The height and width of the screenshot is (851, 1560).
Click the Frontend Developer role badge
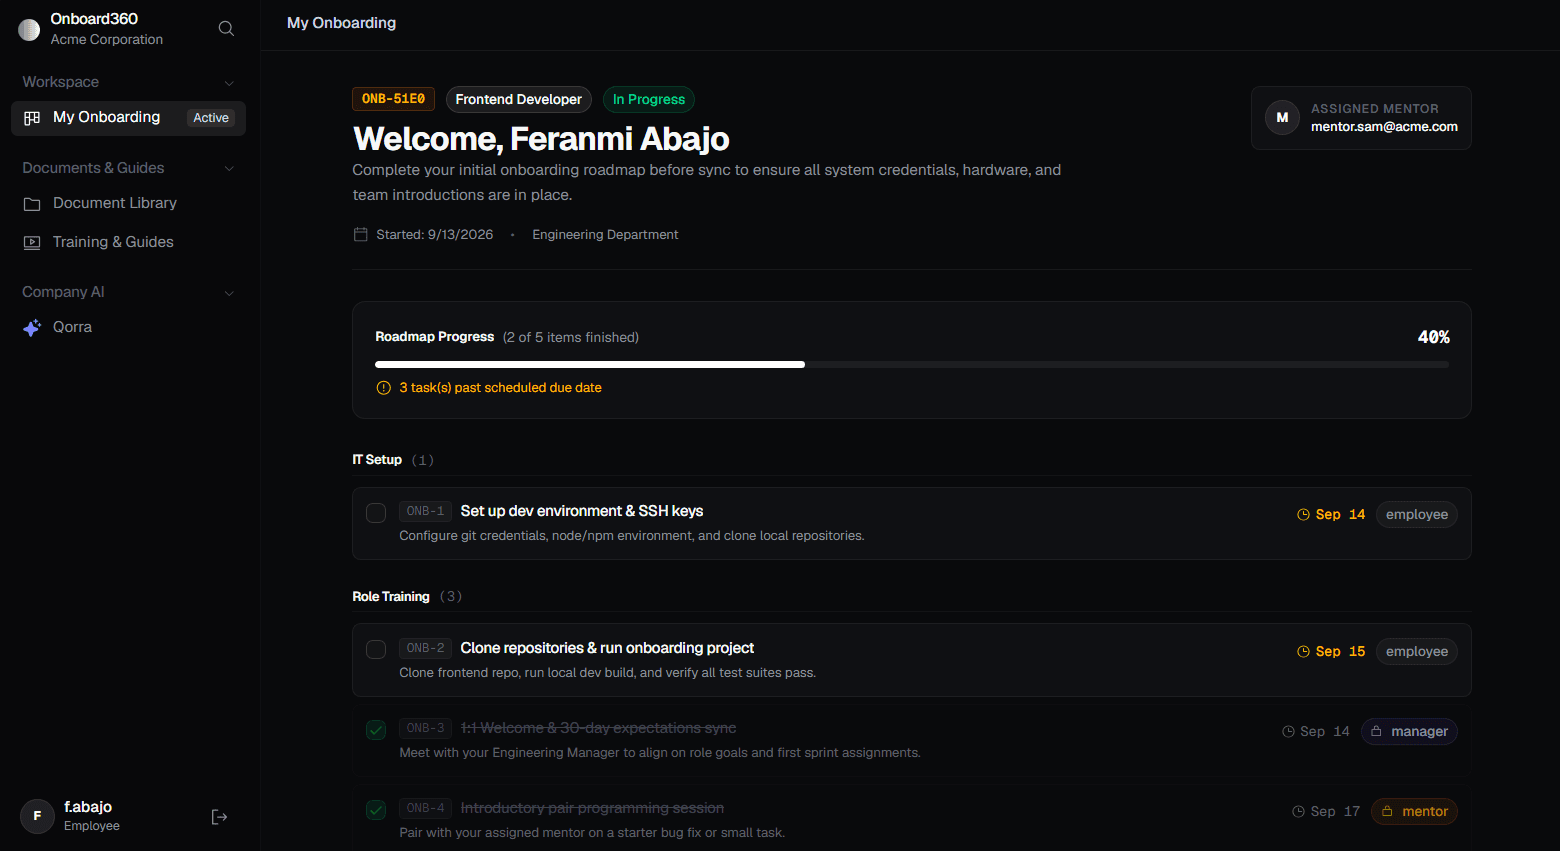[518, 99]
